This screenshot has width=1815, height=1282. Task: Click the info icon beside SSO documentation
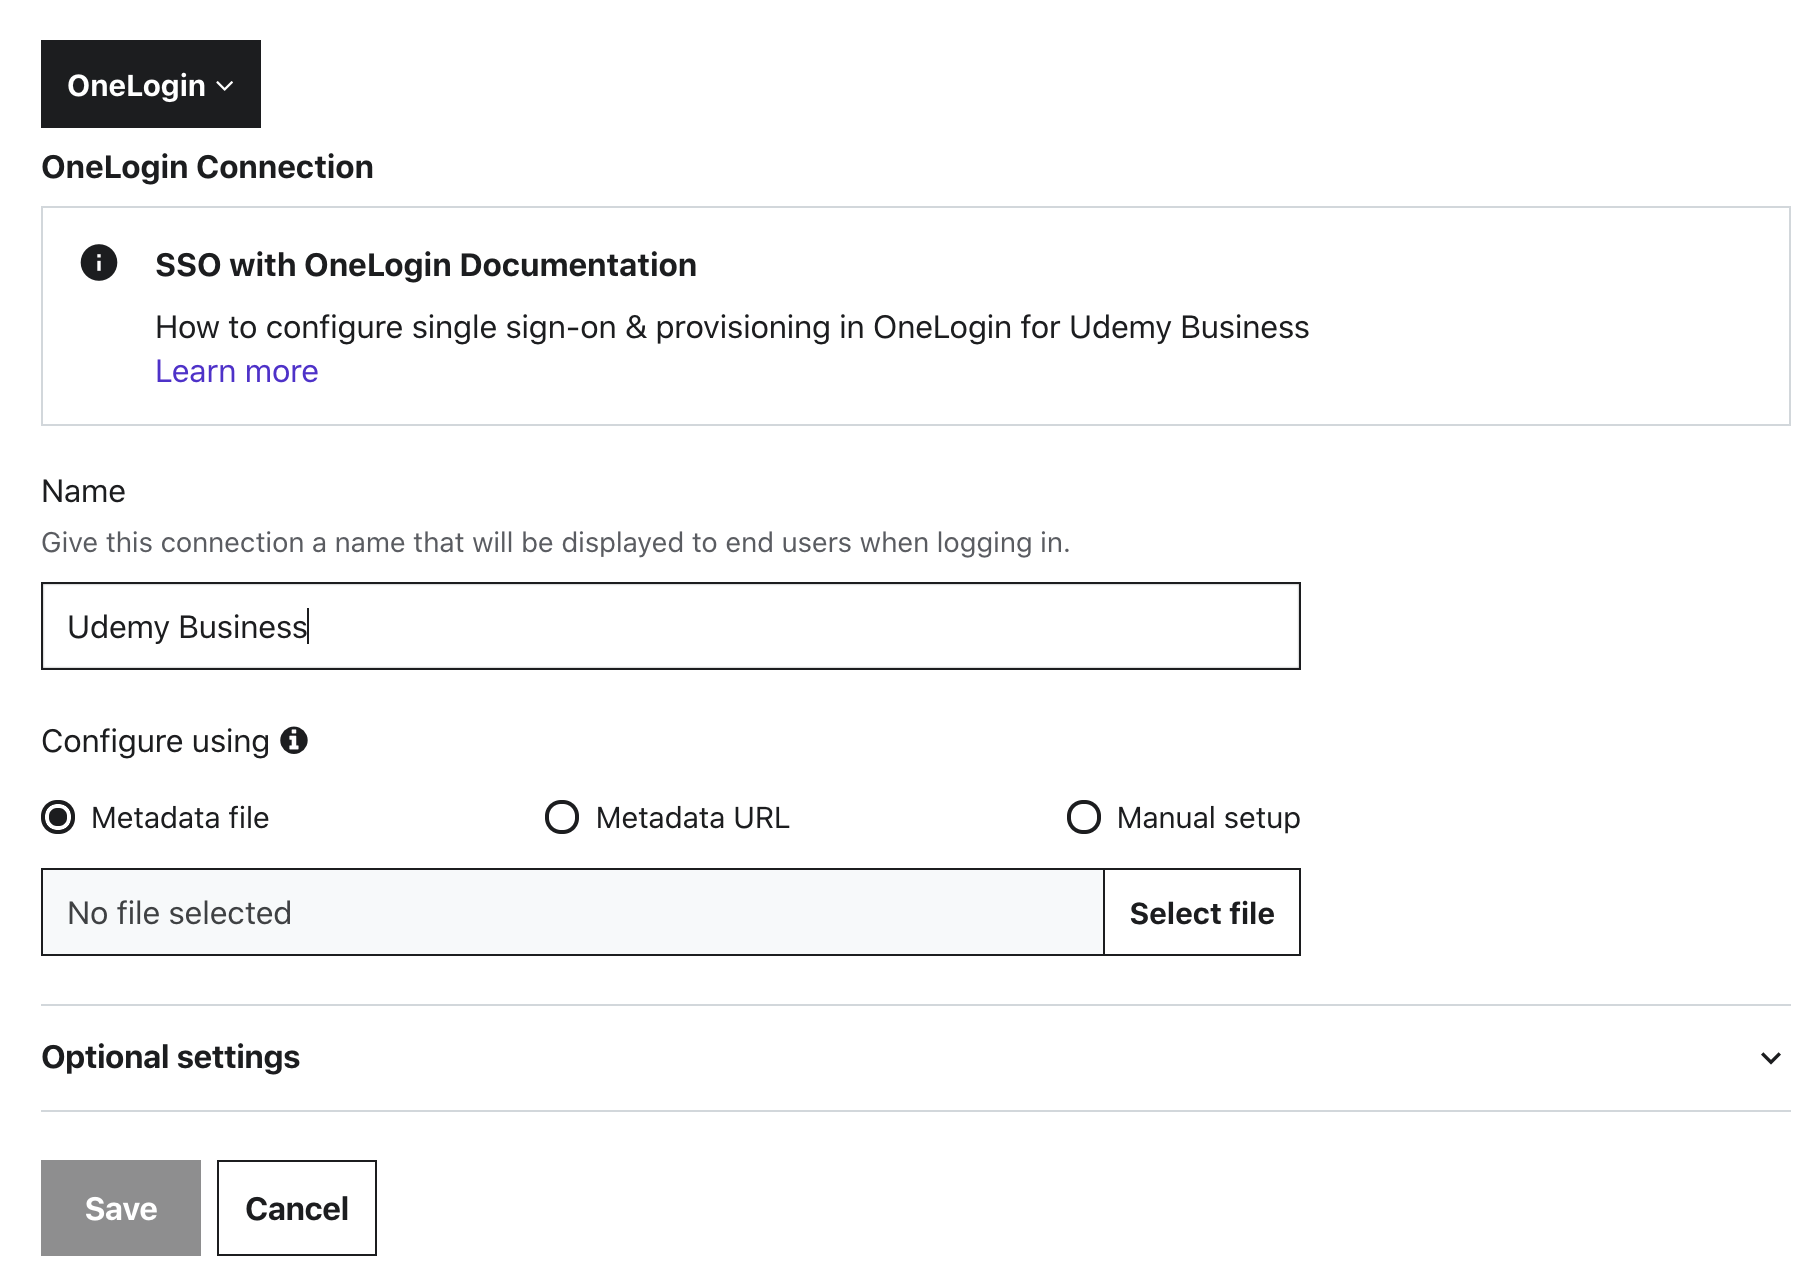(x=98, y=263)
